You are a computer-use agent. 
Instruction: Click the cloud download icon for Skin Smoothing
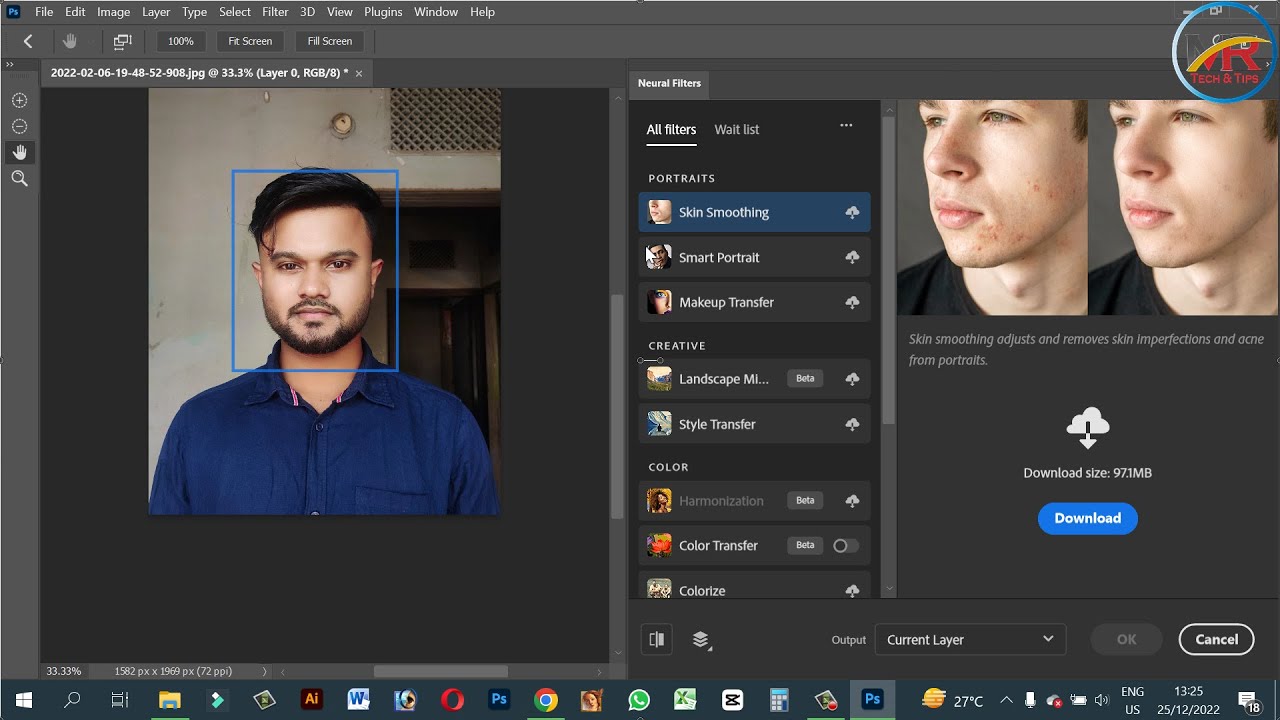point(852,212)
